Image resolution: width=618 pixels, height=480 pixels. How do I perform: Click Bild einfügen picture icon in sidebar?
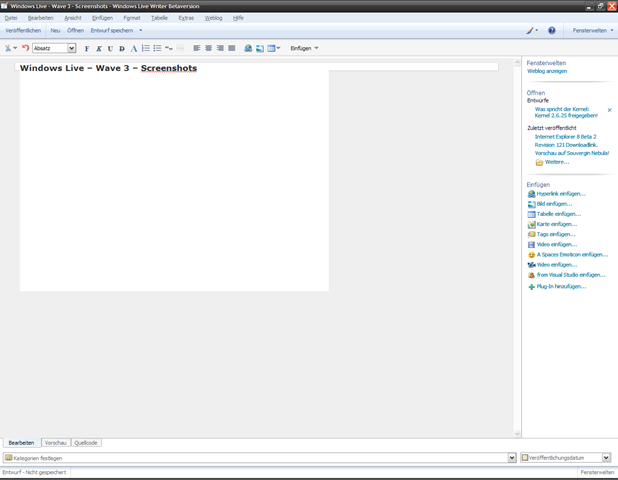531,204
